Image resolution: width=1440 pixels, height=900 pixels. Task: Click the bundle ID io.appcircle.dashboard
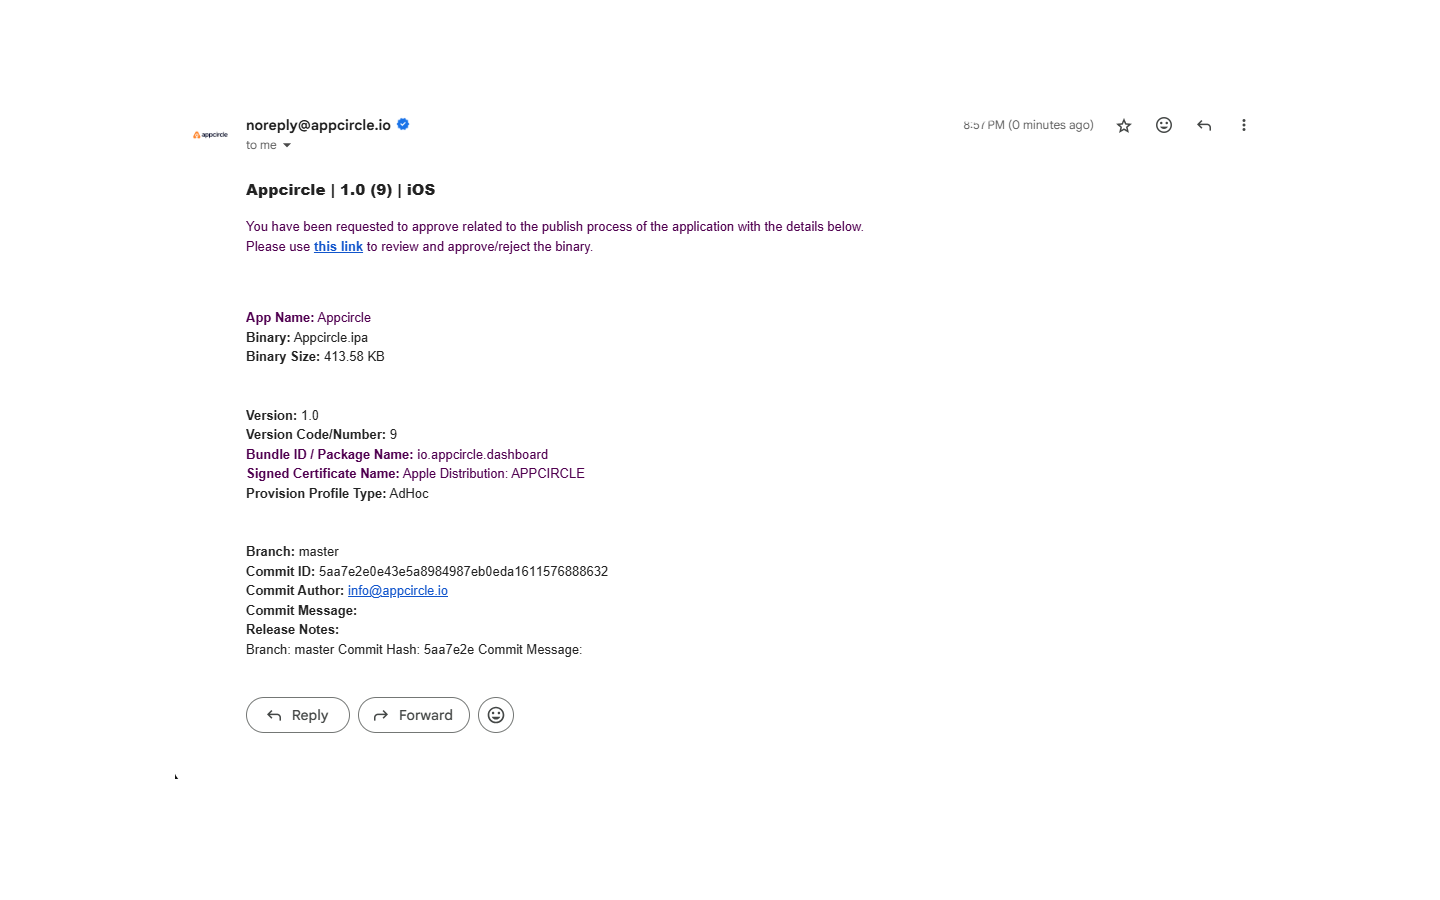482,455
